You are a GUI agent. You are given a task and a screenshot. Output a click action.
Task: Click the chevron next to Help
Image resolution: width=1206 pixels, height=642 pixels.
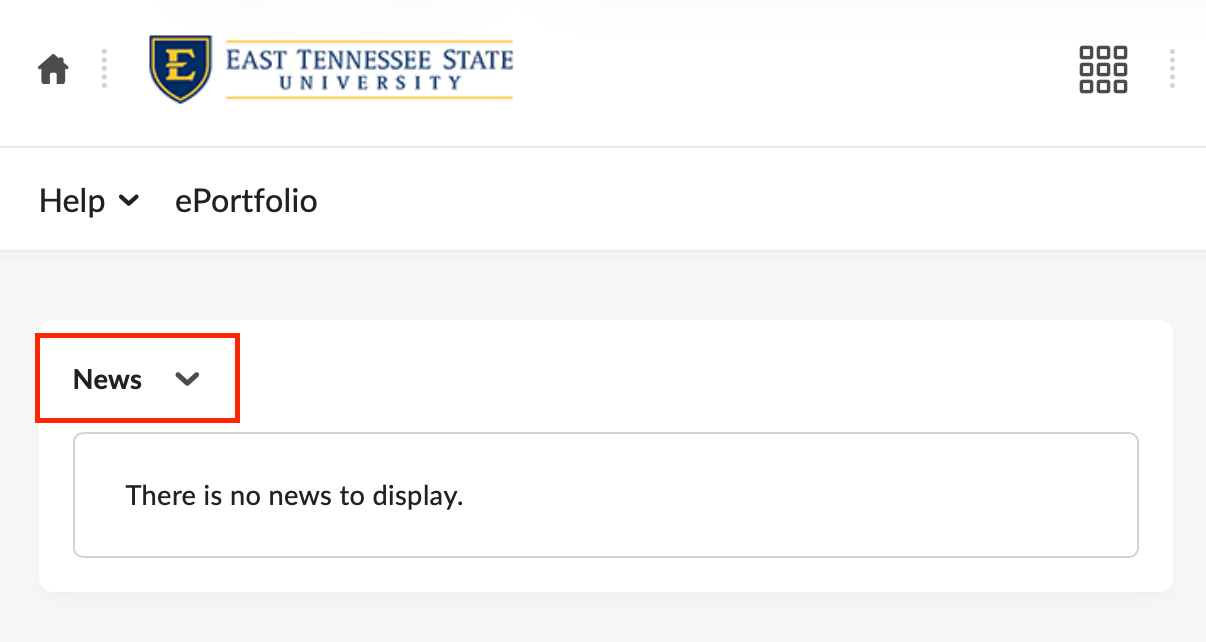[129, 201]
